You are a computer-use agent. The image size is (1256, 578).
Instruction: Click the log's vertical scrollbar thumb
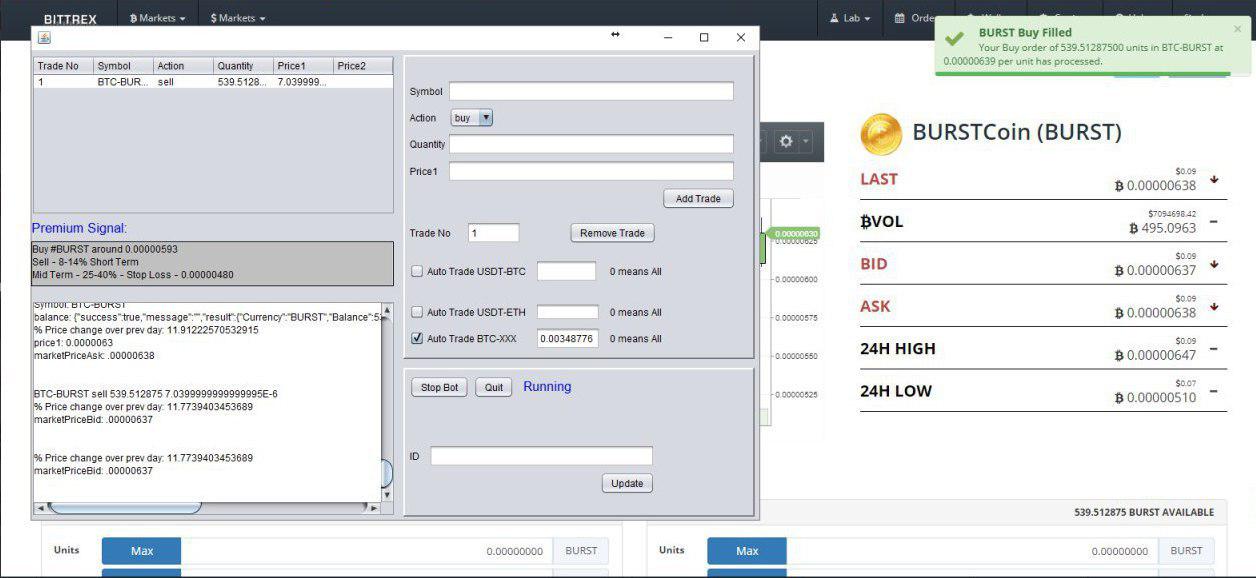coord(387,474)
